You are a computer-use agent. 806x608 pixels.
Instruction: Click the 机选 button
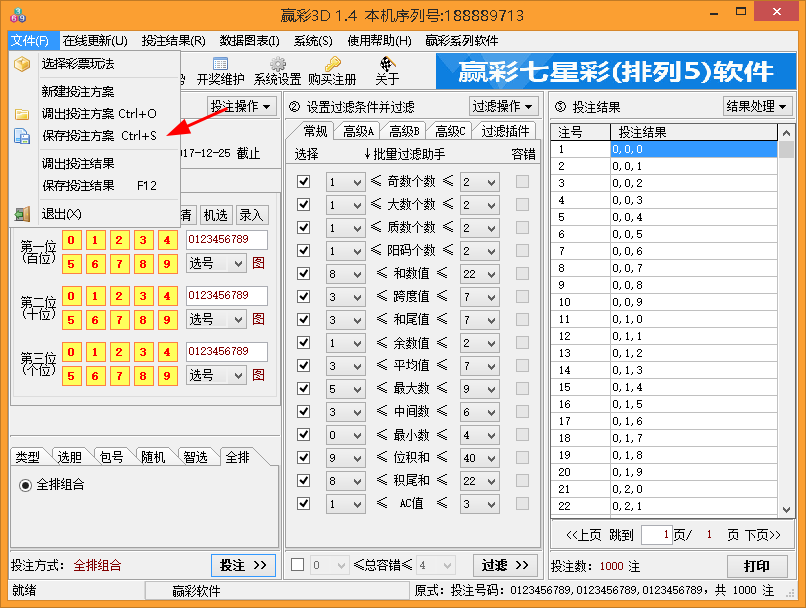[x=215, y=215]
